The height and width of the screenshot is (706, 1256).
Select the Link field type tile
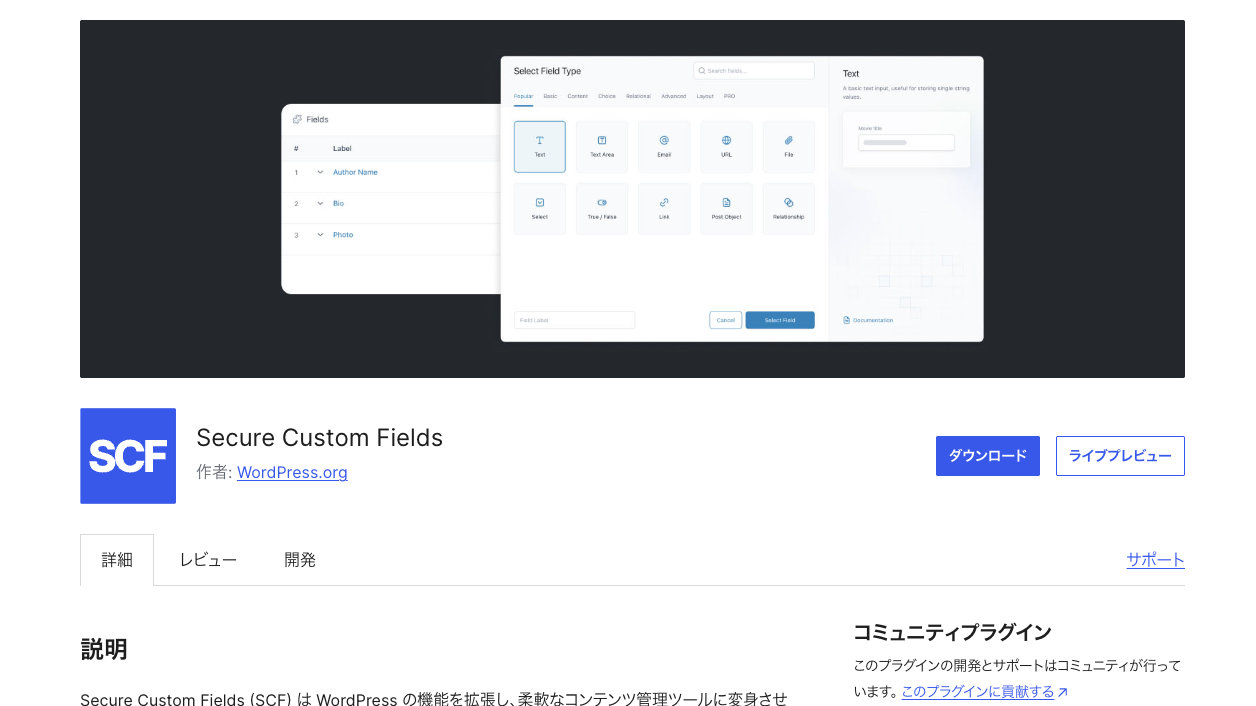(x=664, y=209)
